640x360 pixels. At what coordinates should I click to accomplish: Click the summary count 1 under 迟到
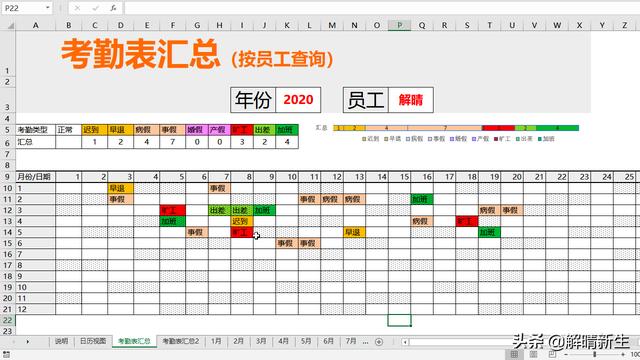pyautogui.click(x=94, y=142)
